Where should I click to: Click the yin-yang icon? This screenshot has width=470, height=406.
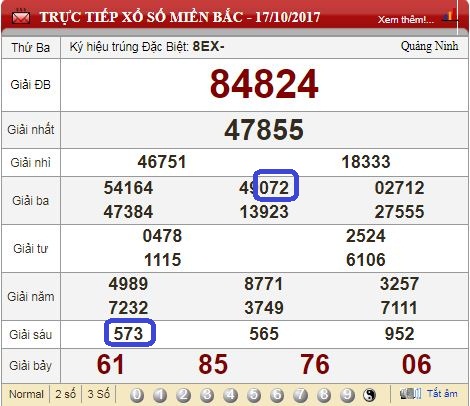(369, 395)
